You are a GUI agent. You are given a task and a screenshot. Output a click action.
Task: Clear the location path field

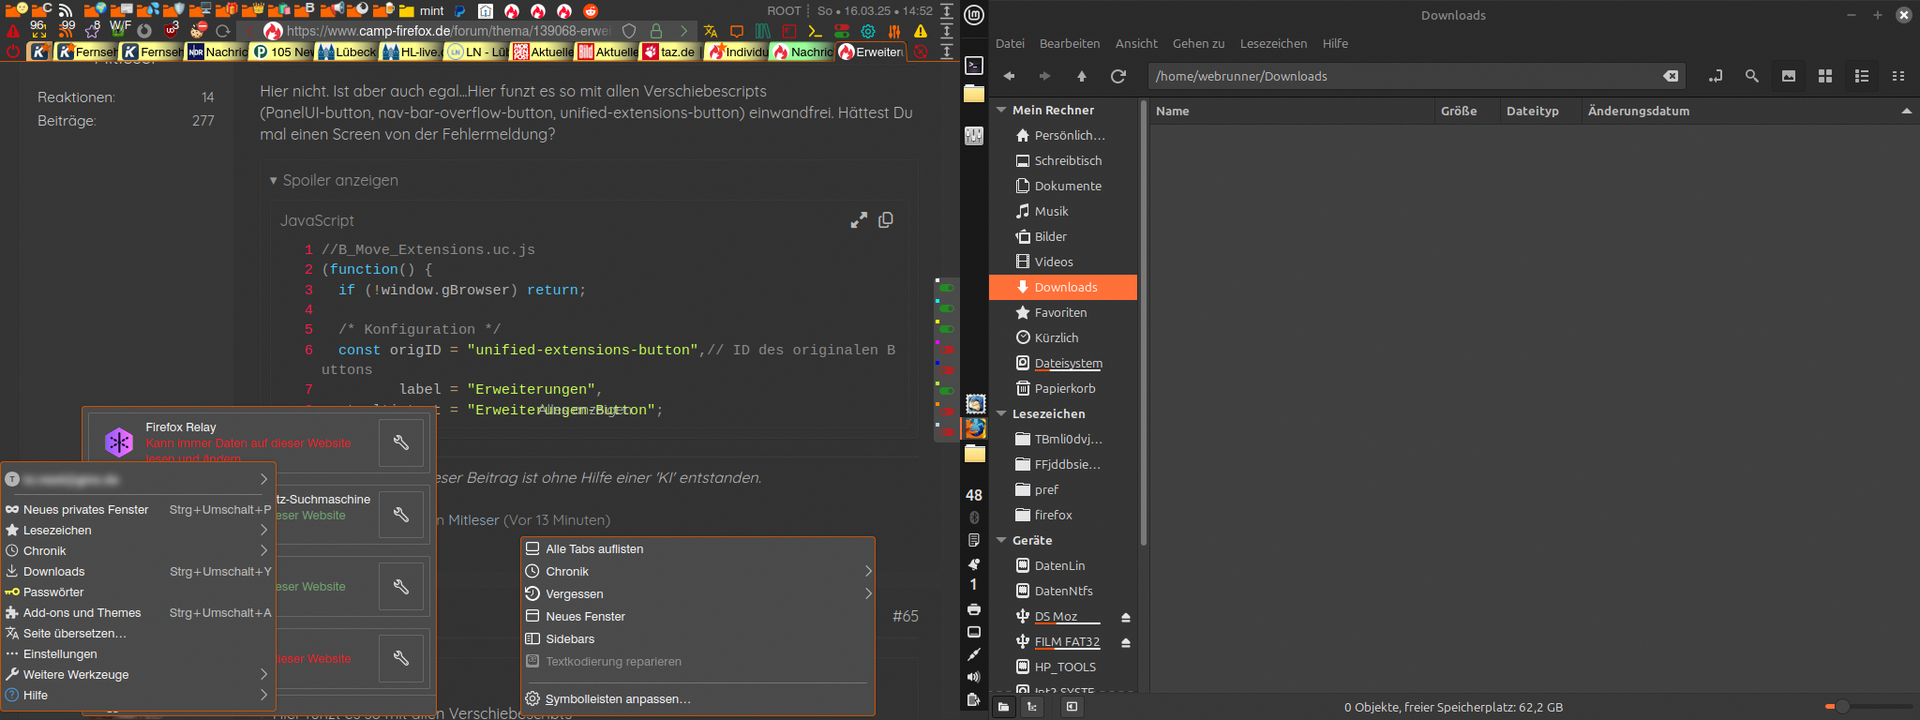pos(1670,76)
